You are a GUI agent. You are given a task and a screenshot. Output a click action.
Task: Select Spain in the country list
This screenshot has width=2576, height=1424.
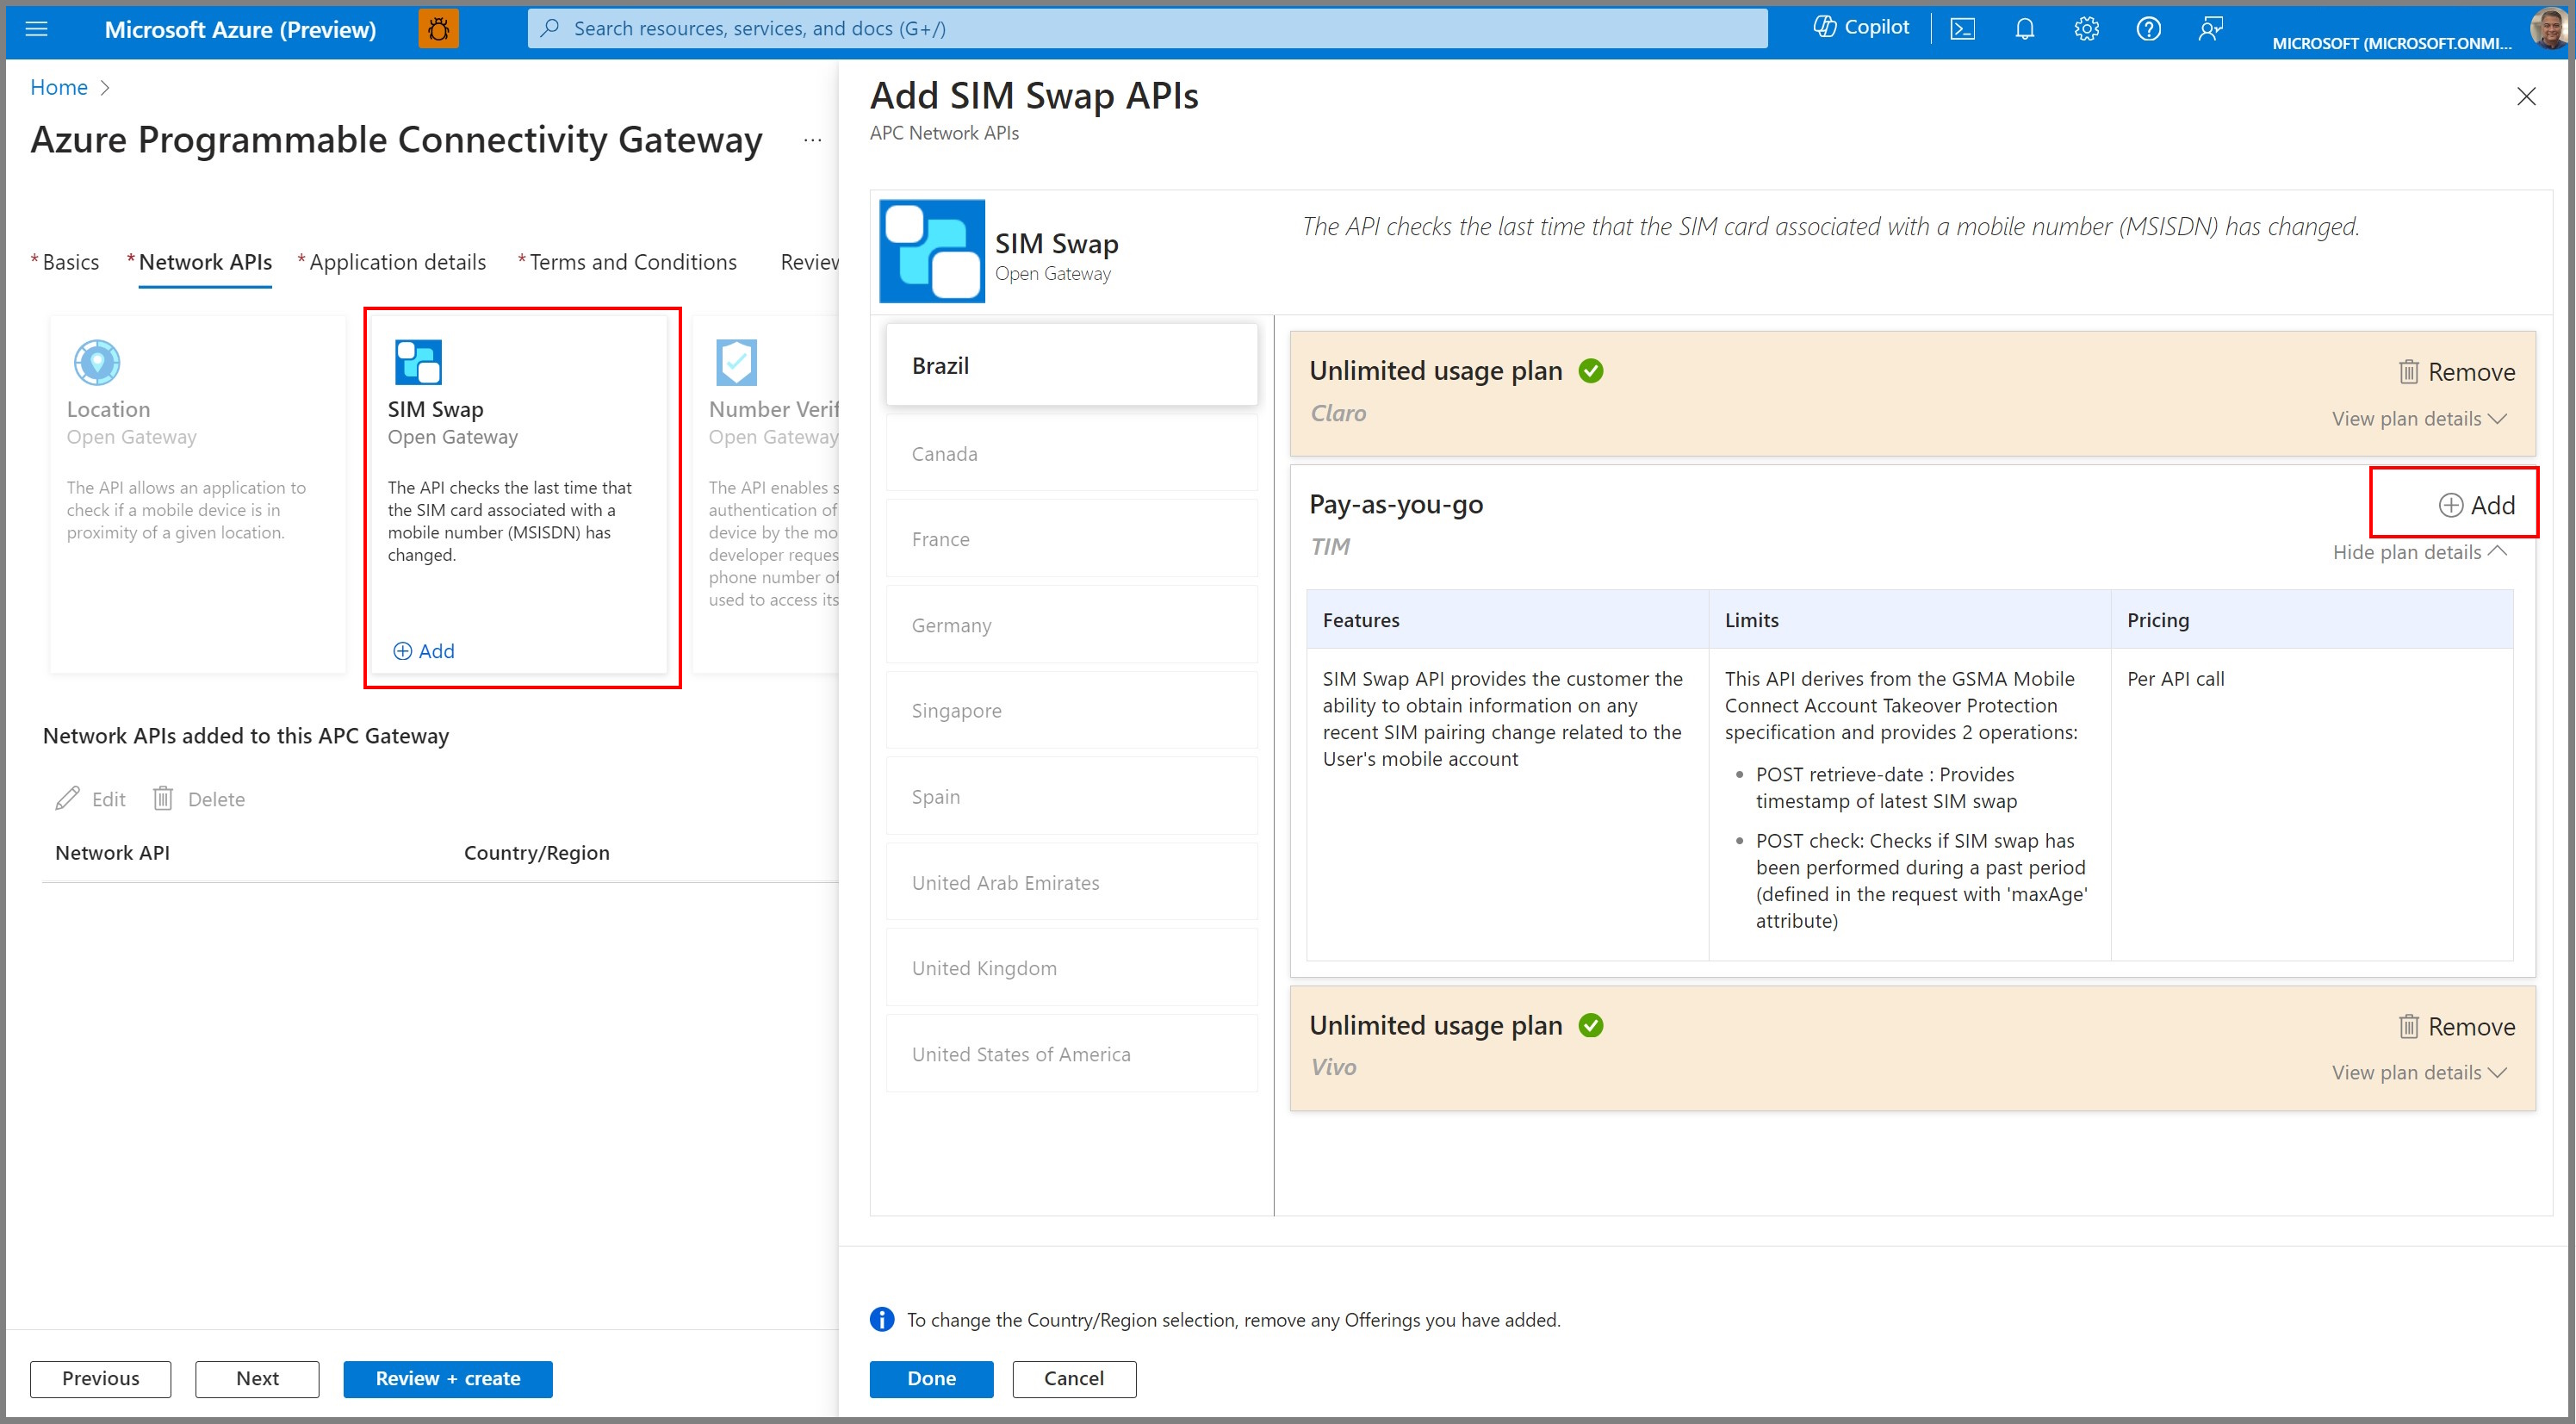(x=1071, y=797)
